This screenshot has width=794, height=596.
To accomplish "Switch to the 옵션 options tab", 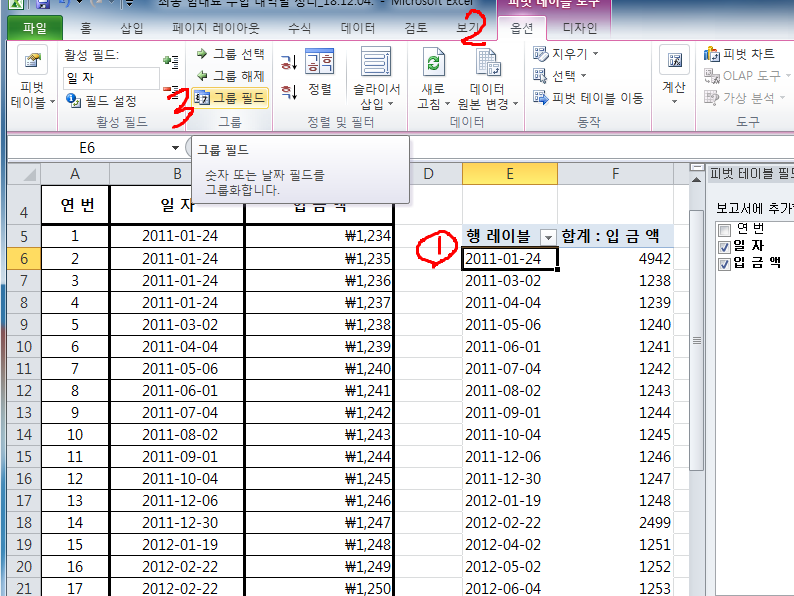I will tap(522, 28).
